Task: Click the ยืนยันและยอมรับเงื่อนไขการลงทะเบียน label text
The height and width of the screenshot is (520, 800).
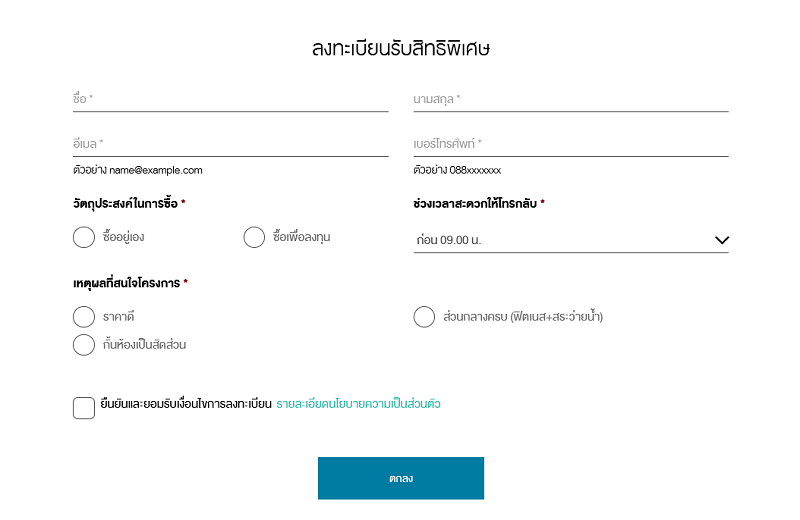Action: [x=186, y=404]
